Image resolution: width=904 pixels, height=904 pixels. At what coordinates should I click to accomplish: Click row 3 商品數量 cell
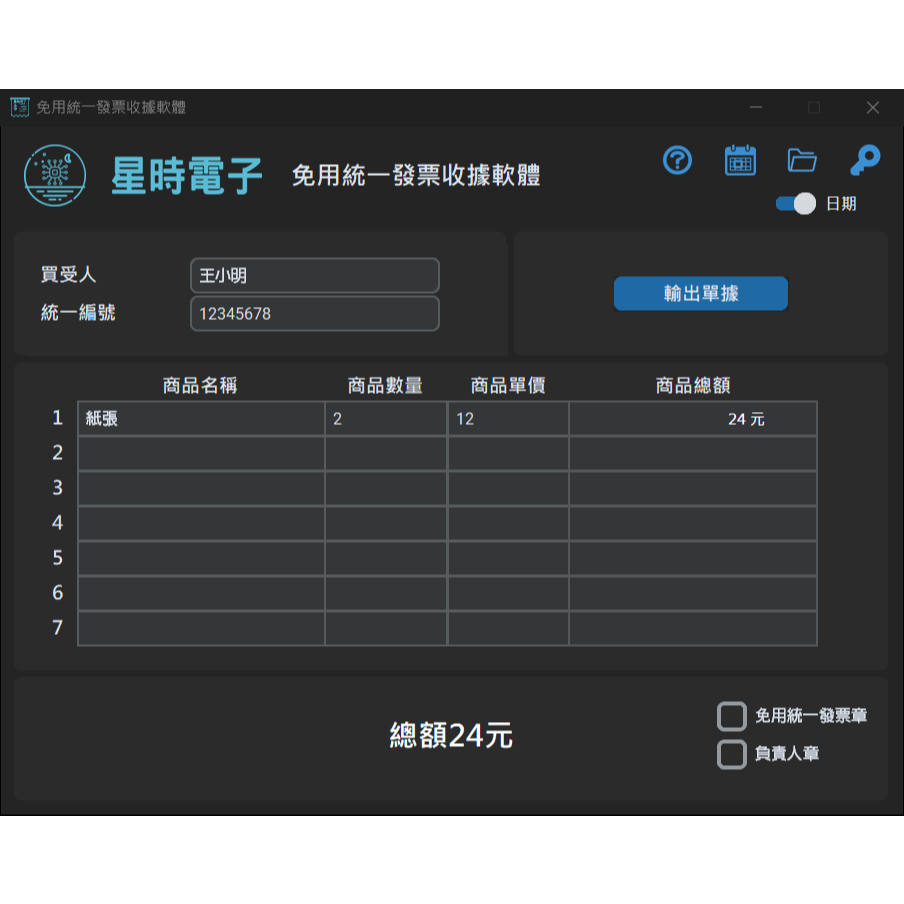coord(386,489)
